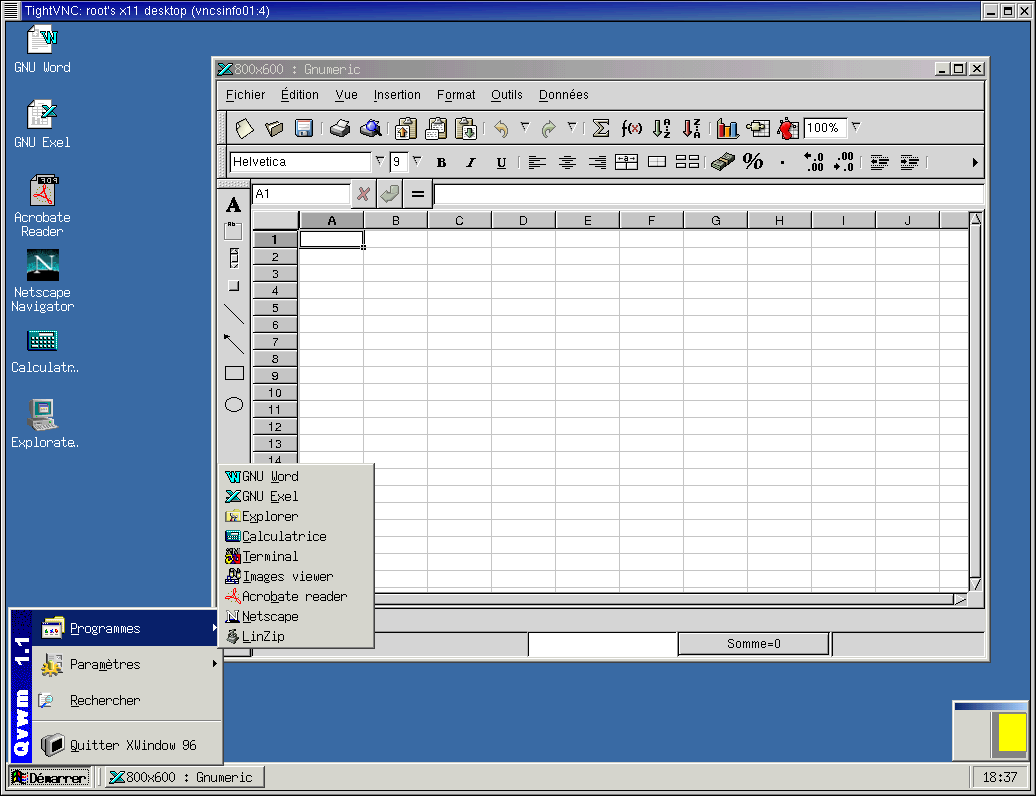This screenshot has width=1036, height=796.
Task: Toggle center text alignment
Action: coord(567,162)
